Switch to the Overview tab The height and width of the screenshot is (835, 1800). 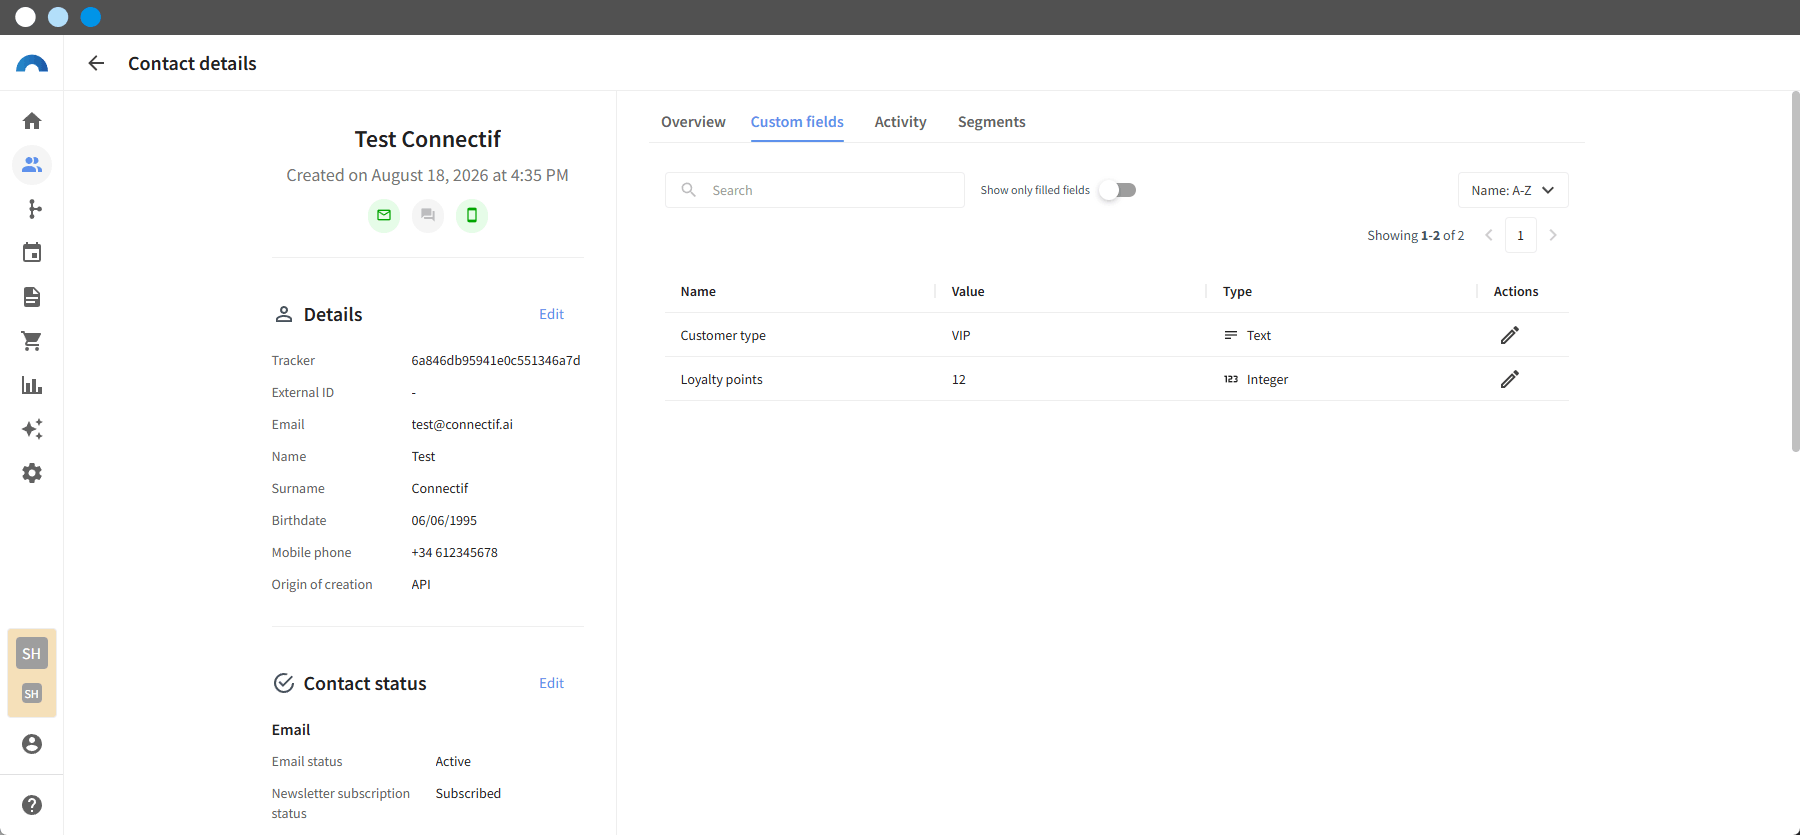[693, 122]
